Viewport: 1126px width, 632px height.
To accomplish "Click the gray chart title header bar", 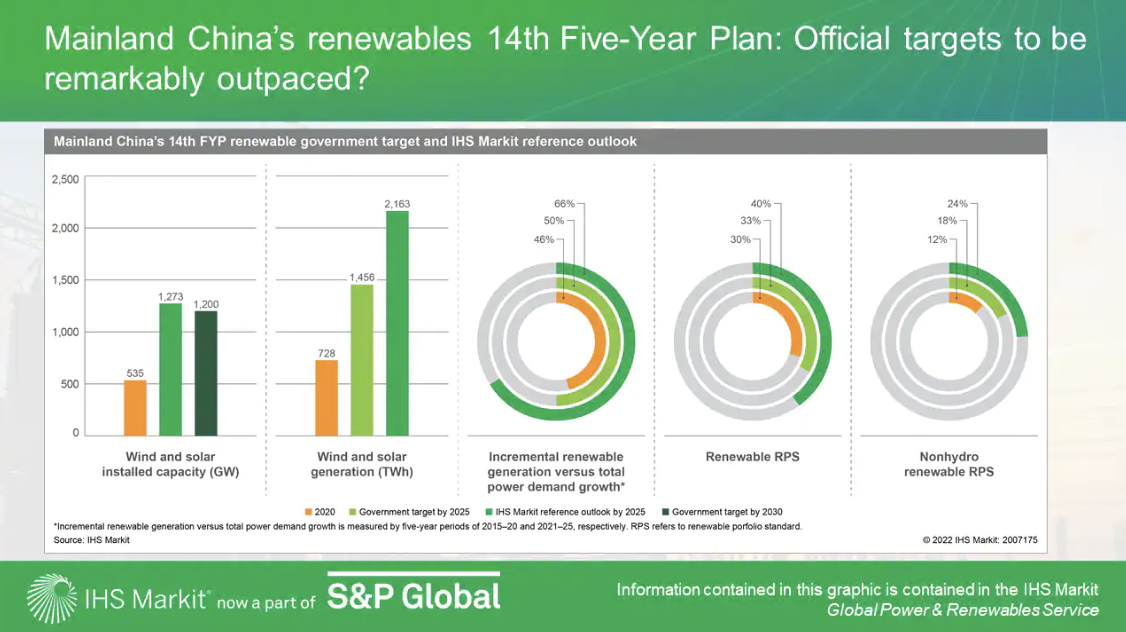I will (545, 142).
